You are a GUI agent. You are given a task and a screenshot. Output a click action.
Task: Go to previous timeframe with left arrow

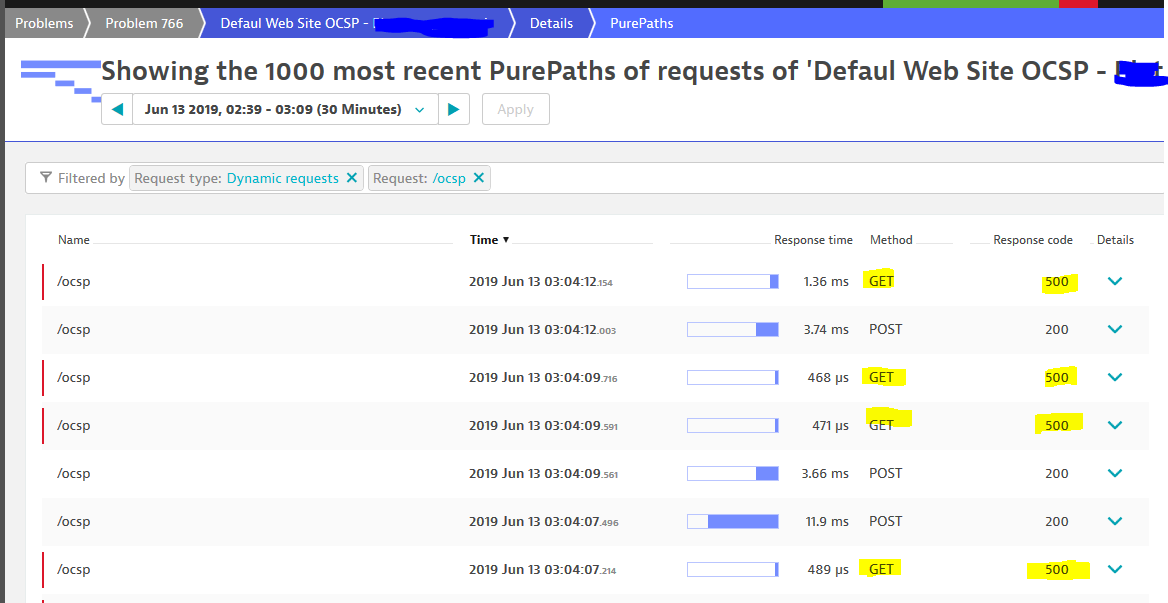117,109
